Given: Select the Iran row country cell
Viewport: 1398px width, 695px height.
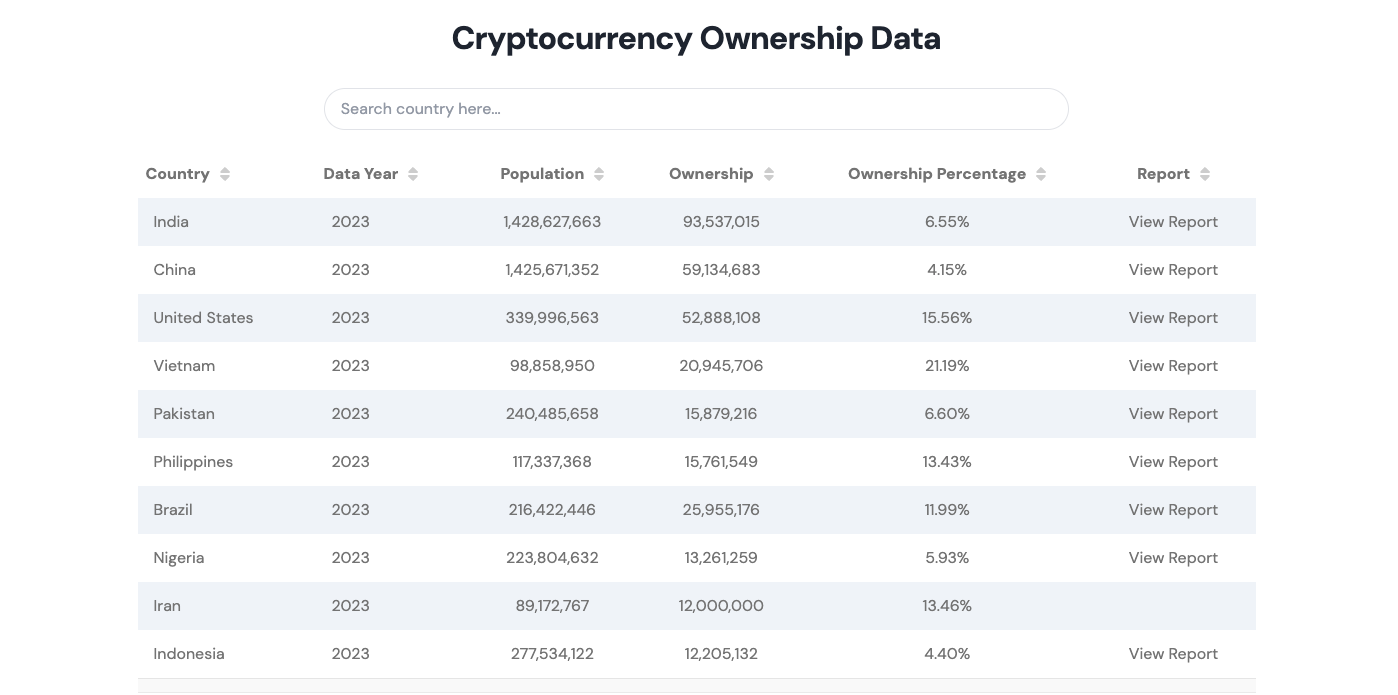Looking at the screenshot, I should pos(167,606).
